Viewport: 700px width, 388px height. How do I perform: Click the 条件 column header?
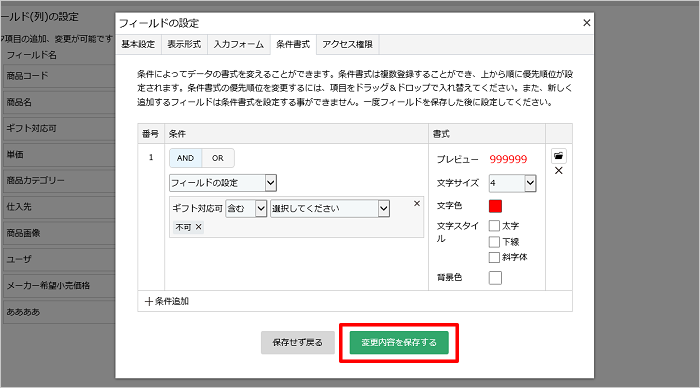(296, 134)
